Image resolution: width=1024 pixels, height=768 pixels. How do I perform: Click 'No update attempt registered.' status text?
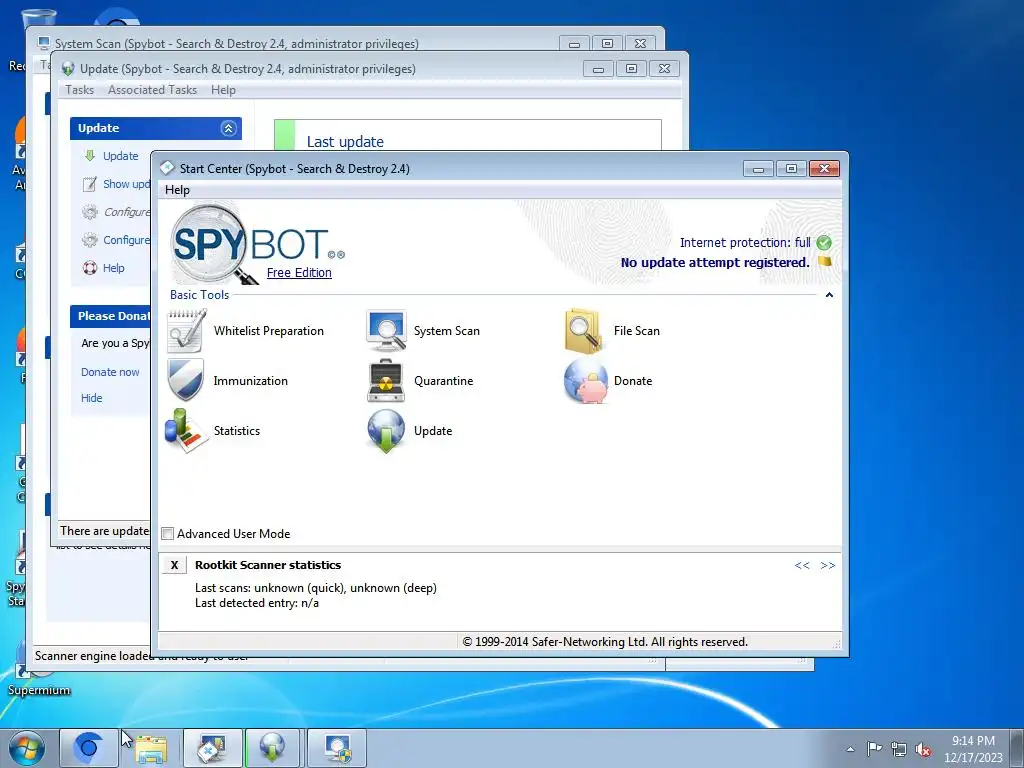[714, 263]
